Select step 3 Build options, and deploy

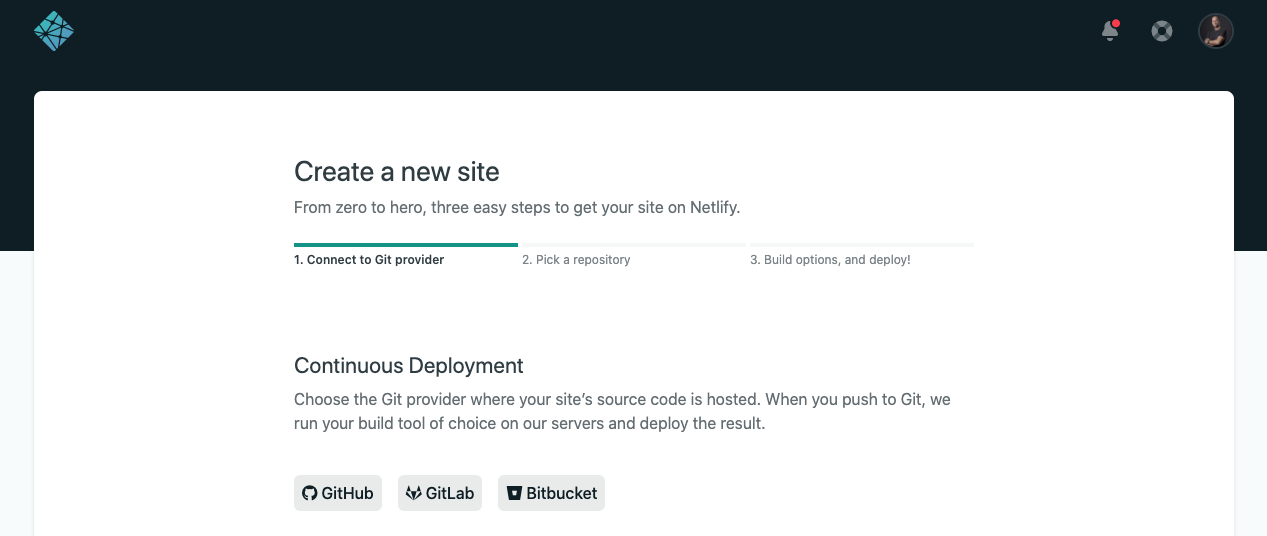(x=862, y=255)
